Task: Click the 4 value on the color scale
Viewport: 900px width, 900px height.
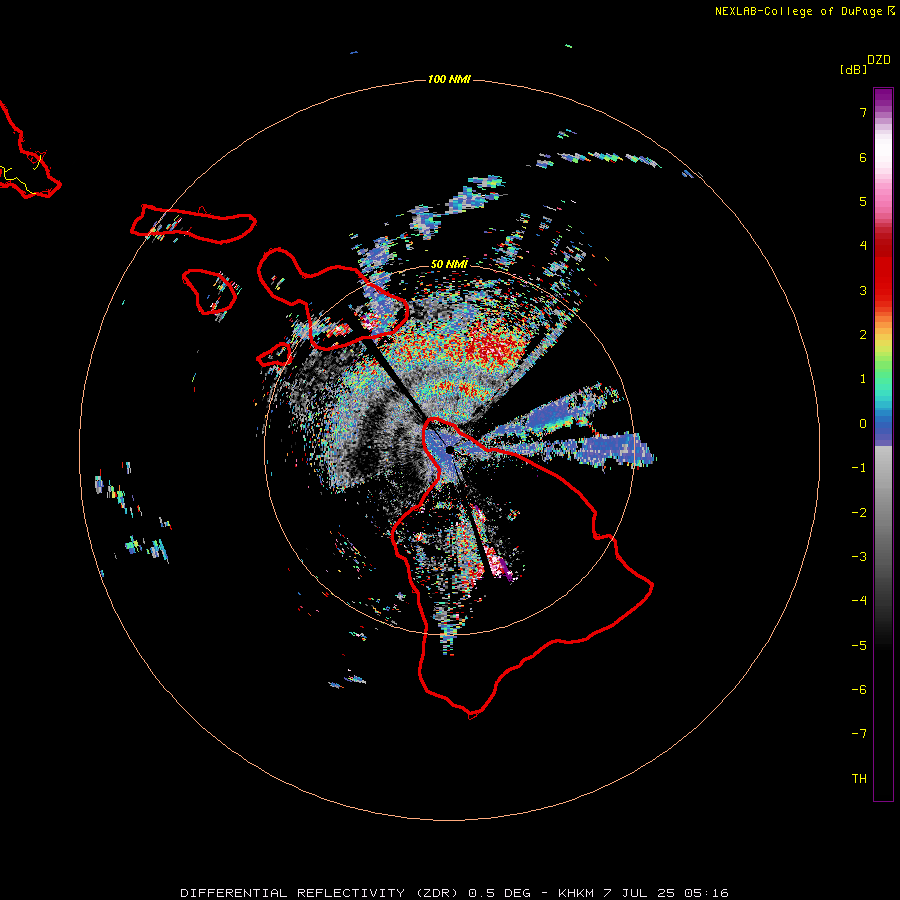Action: tap(863, 246)
